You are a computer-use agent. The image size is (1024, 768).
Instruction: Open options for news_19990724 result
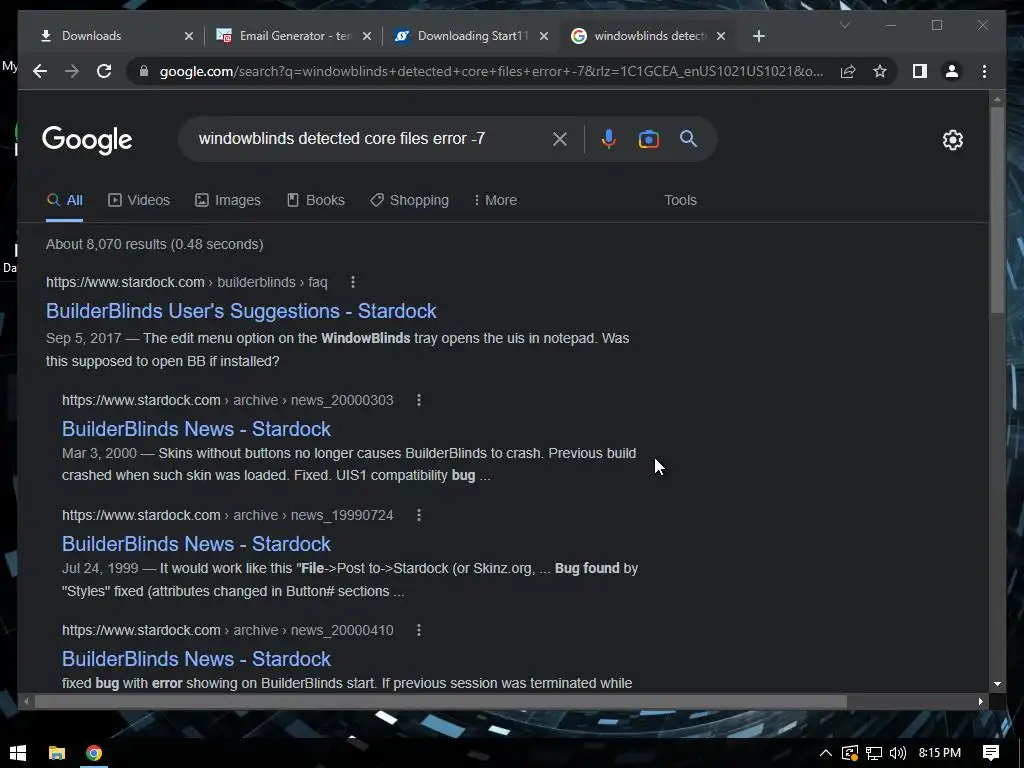[x=419, y=515]
